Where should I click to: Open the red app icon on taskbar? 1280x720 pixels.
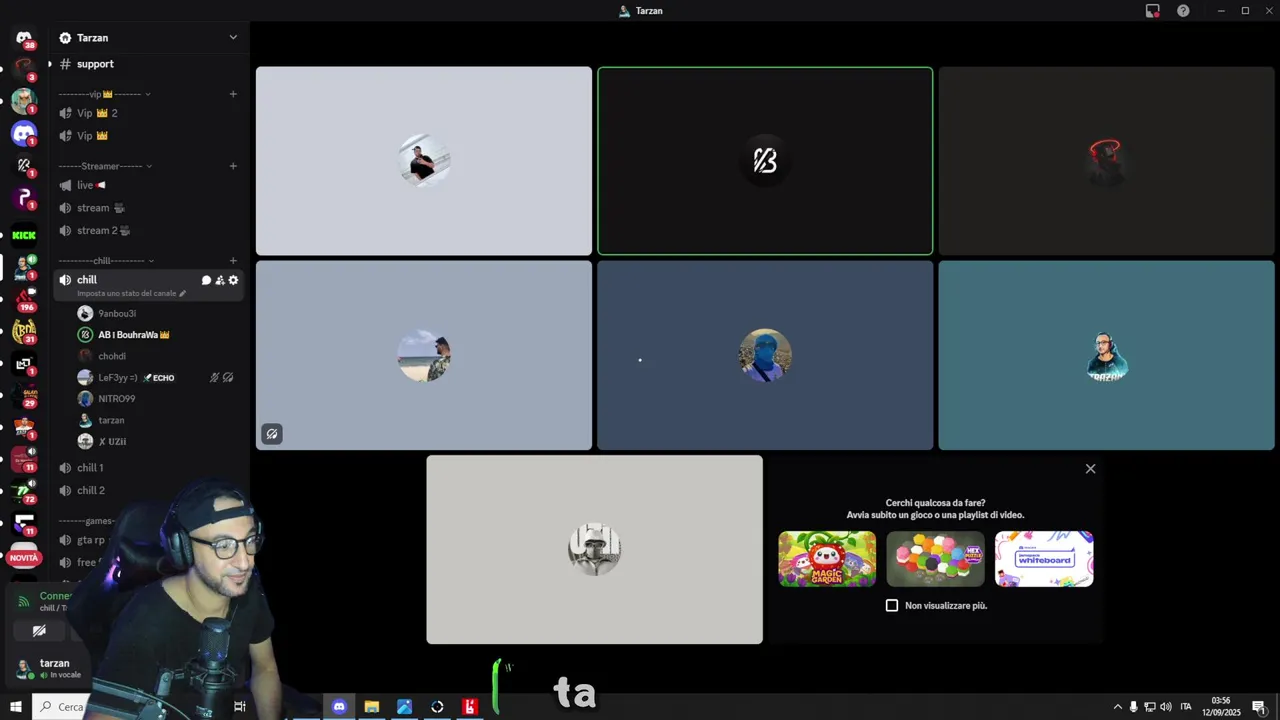[470, 707]
